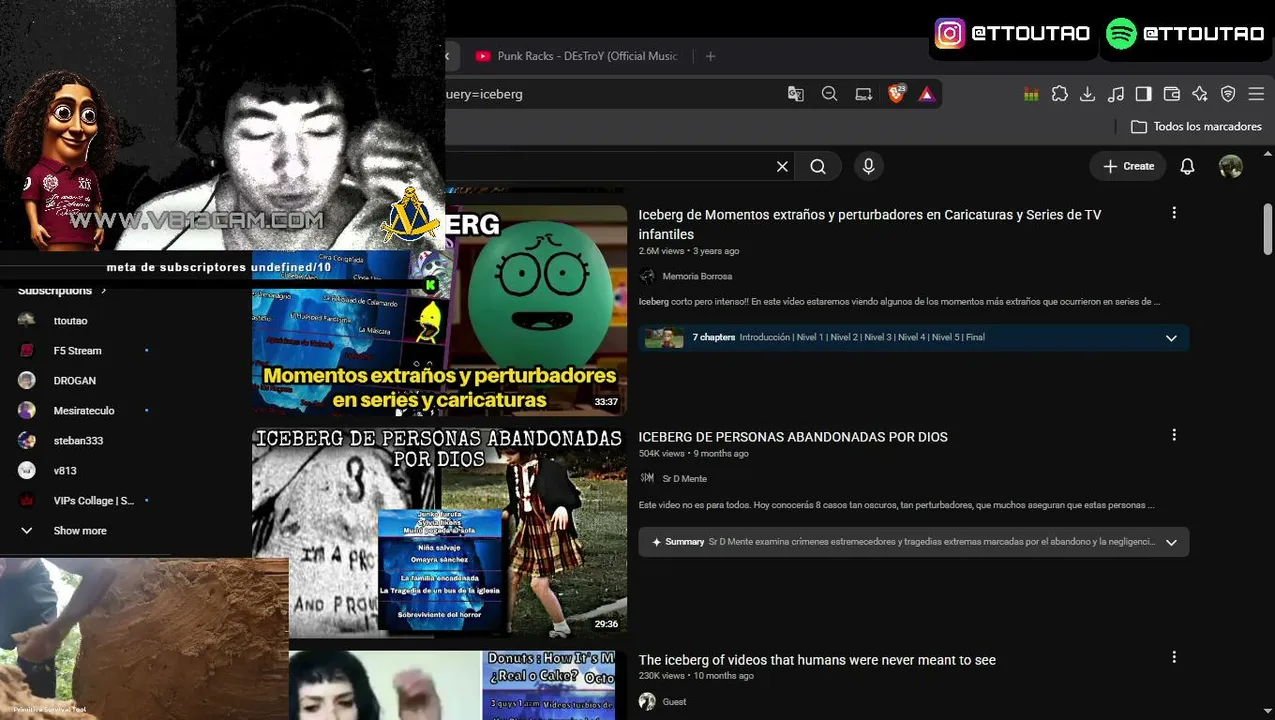Open YouTube notifications bell
The width and height of the screenshot is (1275, 720).
pos(1187,167)
